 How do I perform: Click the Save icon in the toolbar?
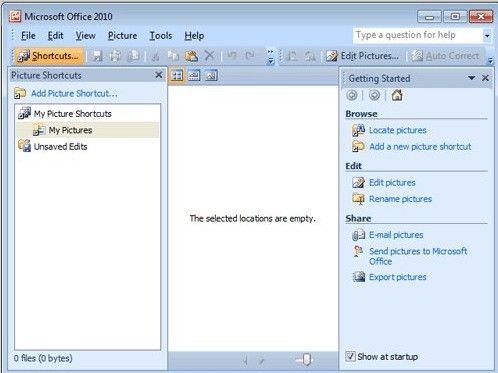(97, 56)
